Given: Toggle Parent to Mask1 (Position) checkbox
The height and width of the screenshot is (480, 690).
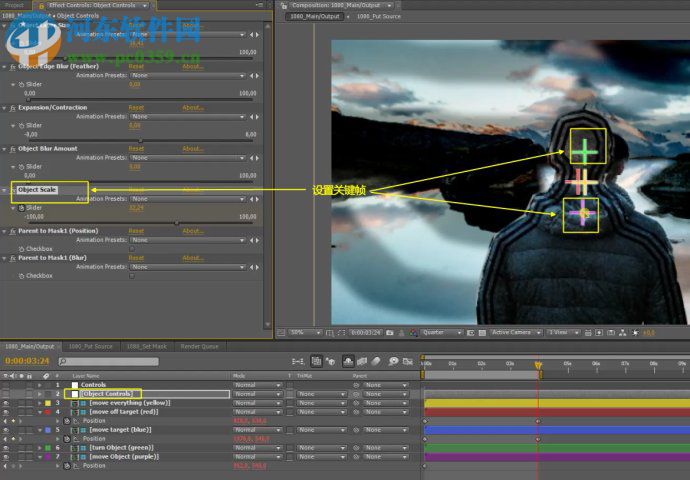Looking at the screenshot, I should tap(132, 249).
